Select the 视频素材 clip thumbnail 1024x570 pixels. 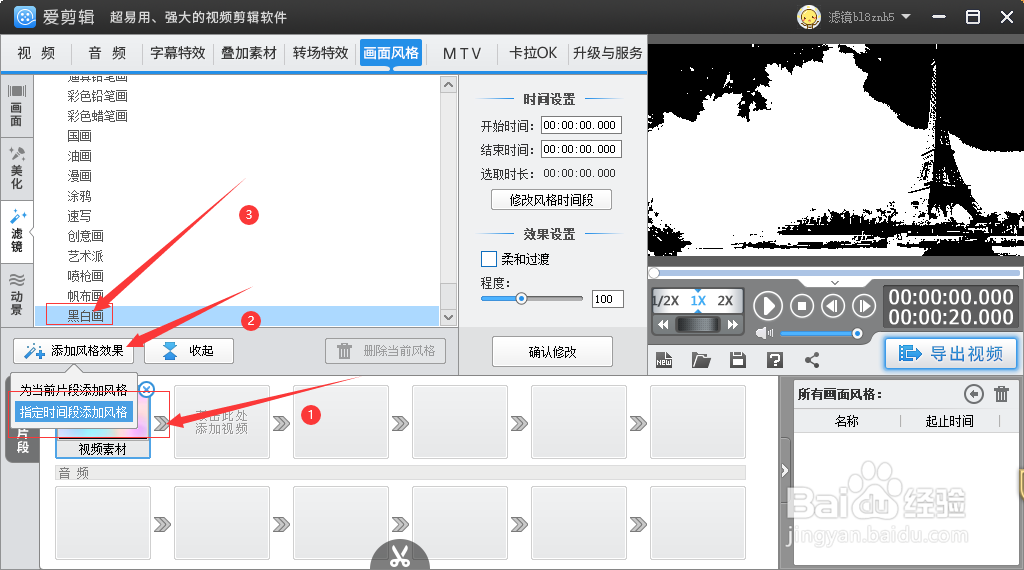(103, 422)
